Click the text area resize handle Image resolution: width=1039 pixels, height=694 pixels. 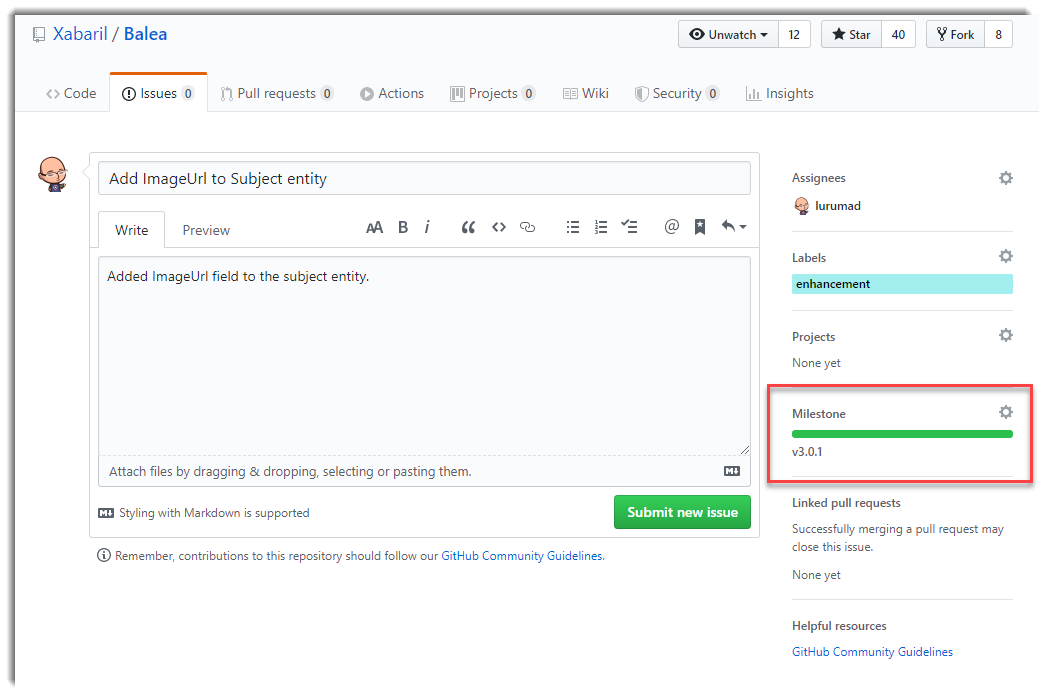(x=745, y=450)
